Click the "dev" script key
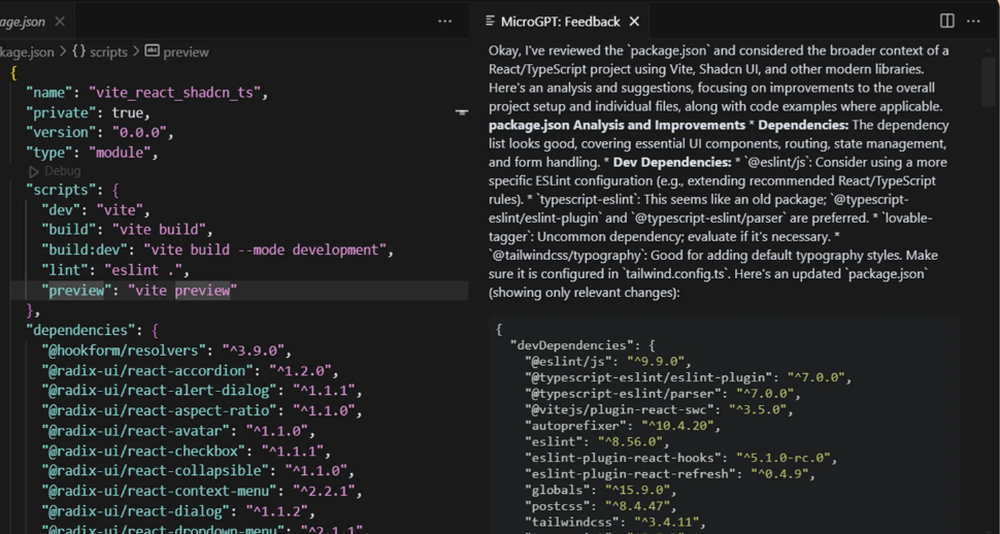This screenshot has width=1000, height=534. point(61,210)
